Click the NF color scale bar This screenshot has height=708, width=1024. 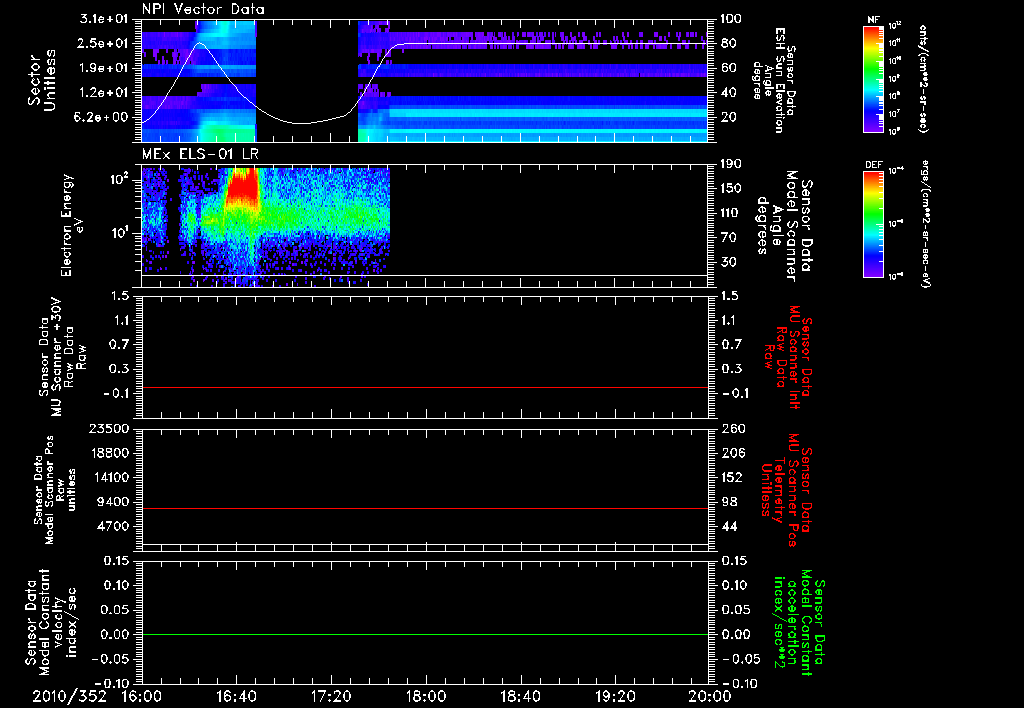pos(873,79)
